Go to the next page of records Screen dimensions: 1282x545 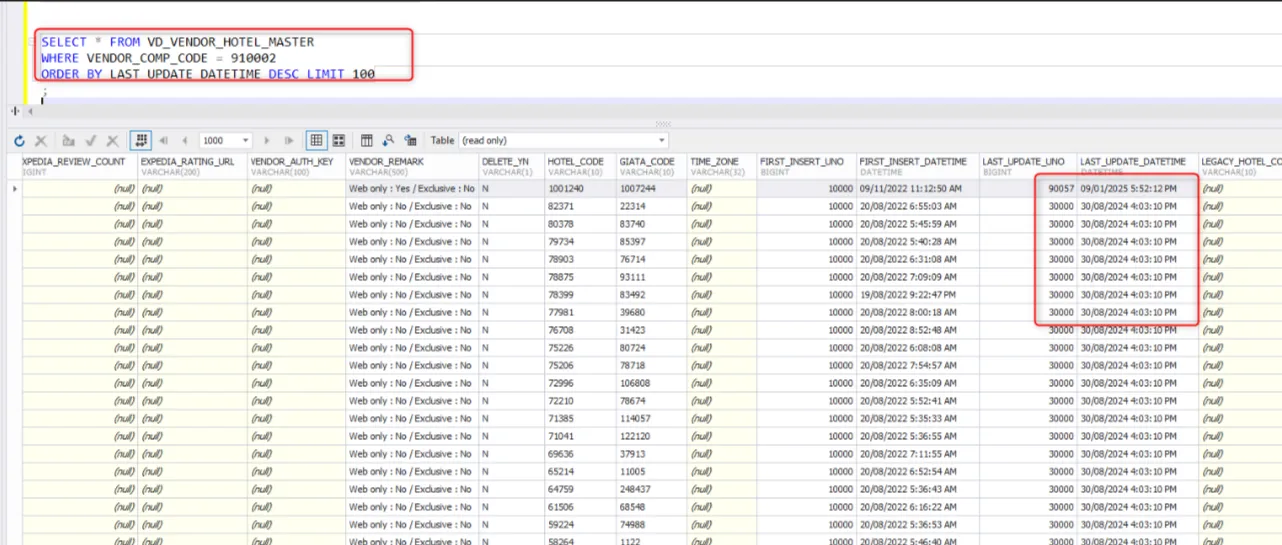[x=266, y=141]
